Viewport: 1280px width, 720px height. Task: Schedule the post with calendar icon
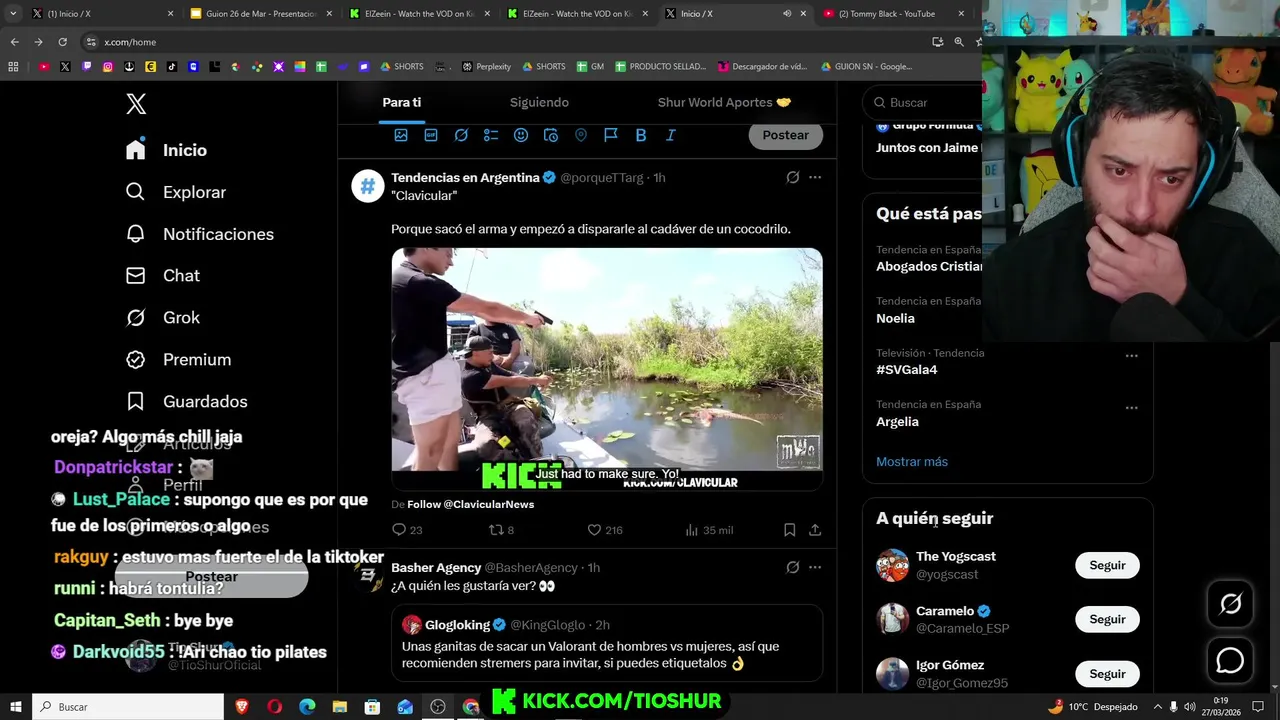click(x=551, y=135)
